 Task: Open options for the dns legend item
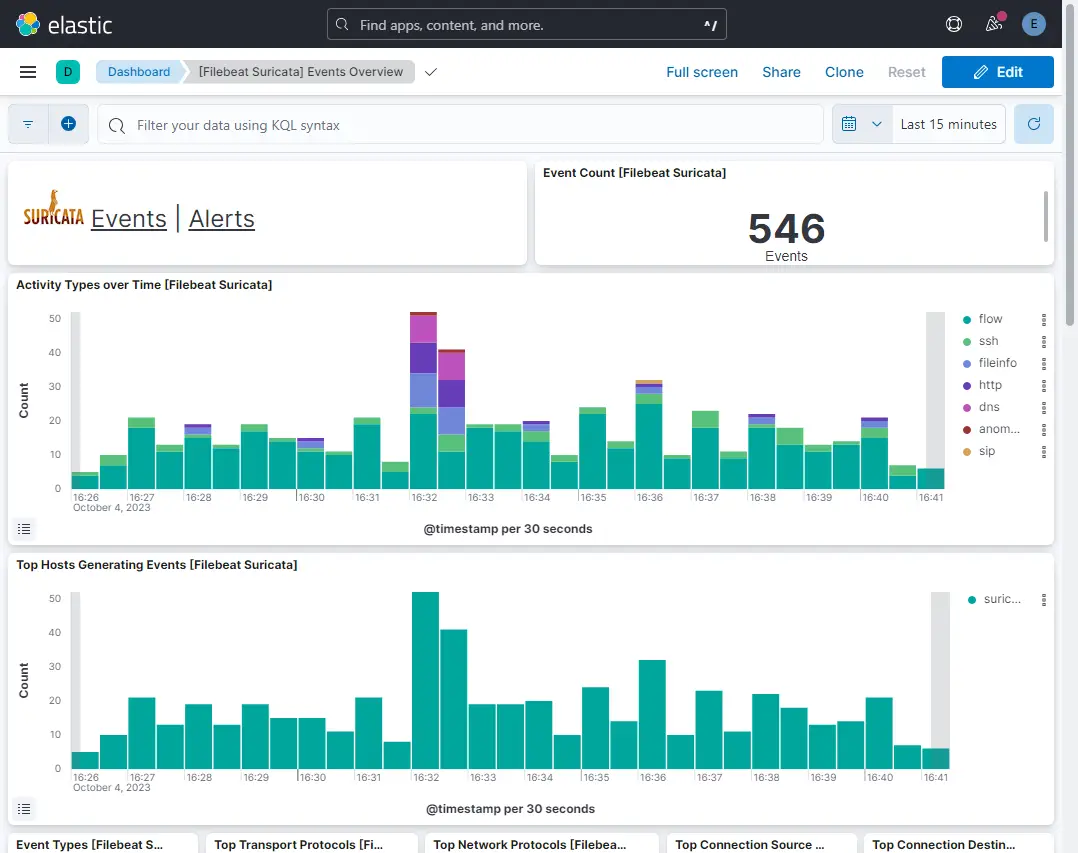1043,408
